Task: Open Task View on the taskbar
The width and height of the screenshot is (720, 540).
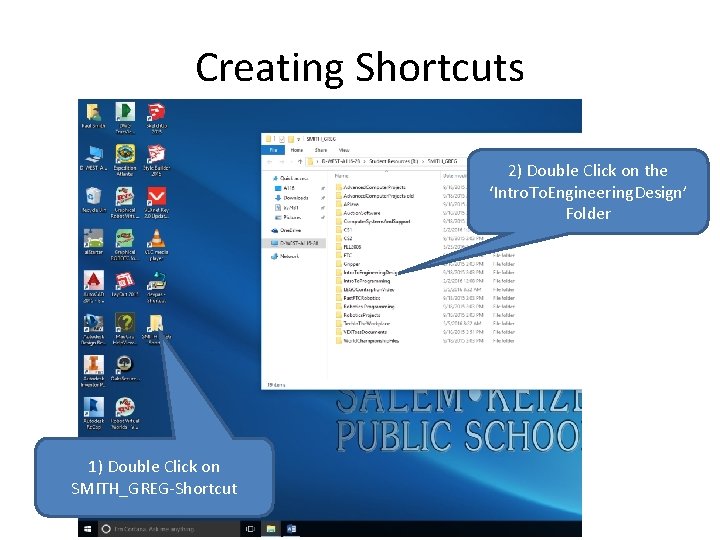Action: coord(250,529)
